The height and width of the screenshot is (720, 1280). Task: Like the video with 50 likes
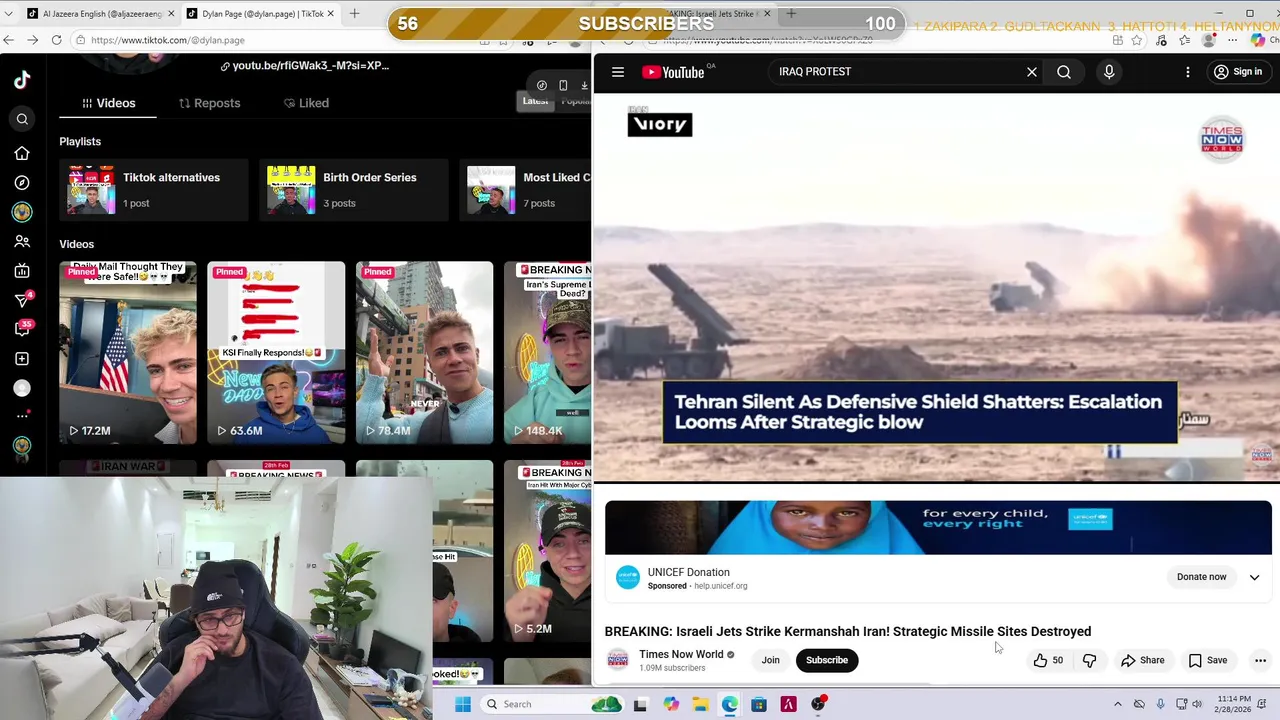click(1048, 660)
